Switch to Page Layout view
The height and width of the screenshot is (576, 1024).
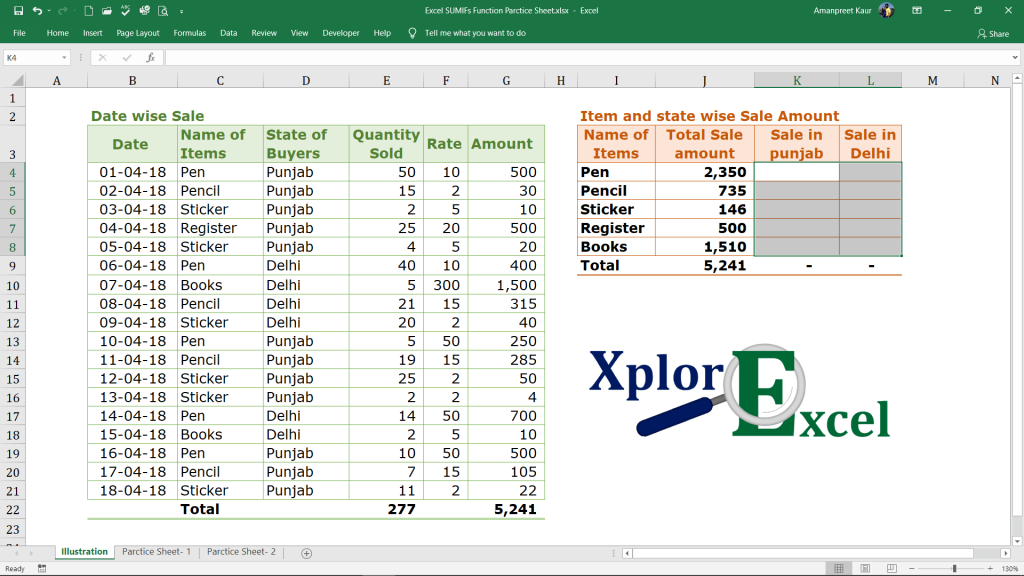[865, 567]
